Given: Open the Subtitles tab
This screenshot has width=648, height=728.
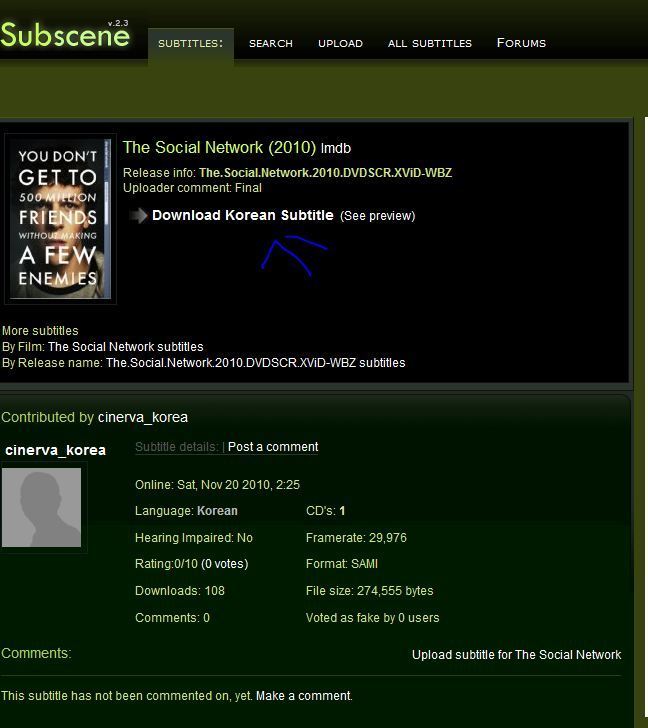Looking at the screenshot, I should pos(191,44).
